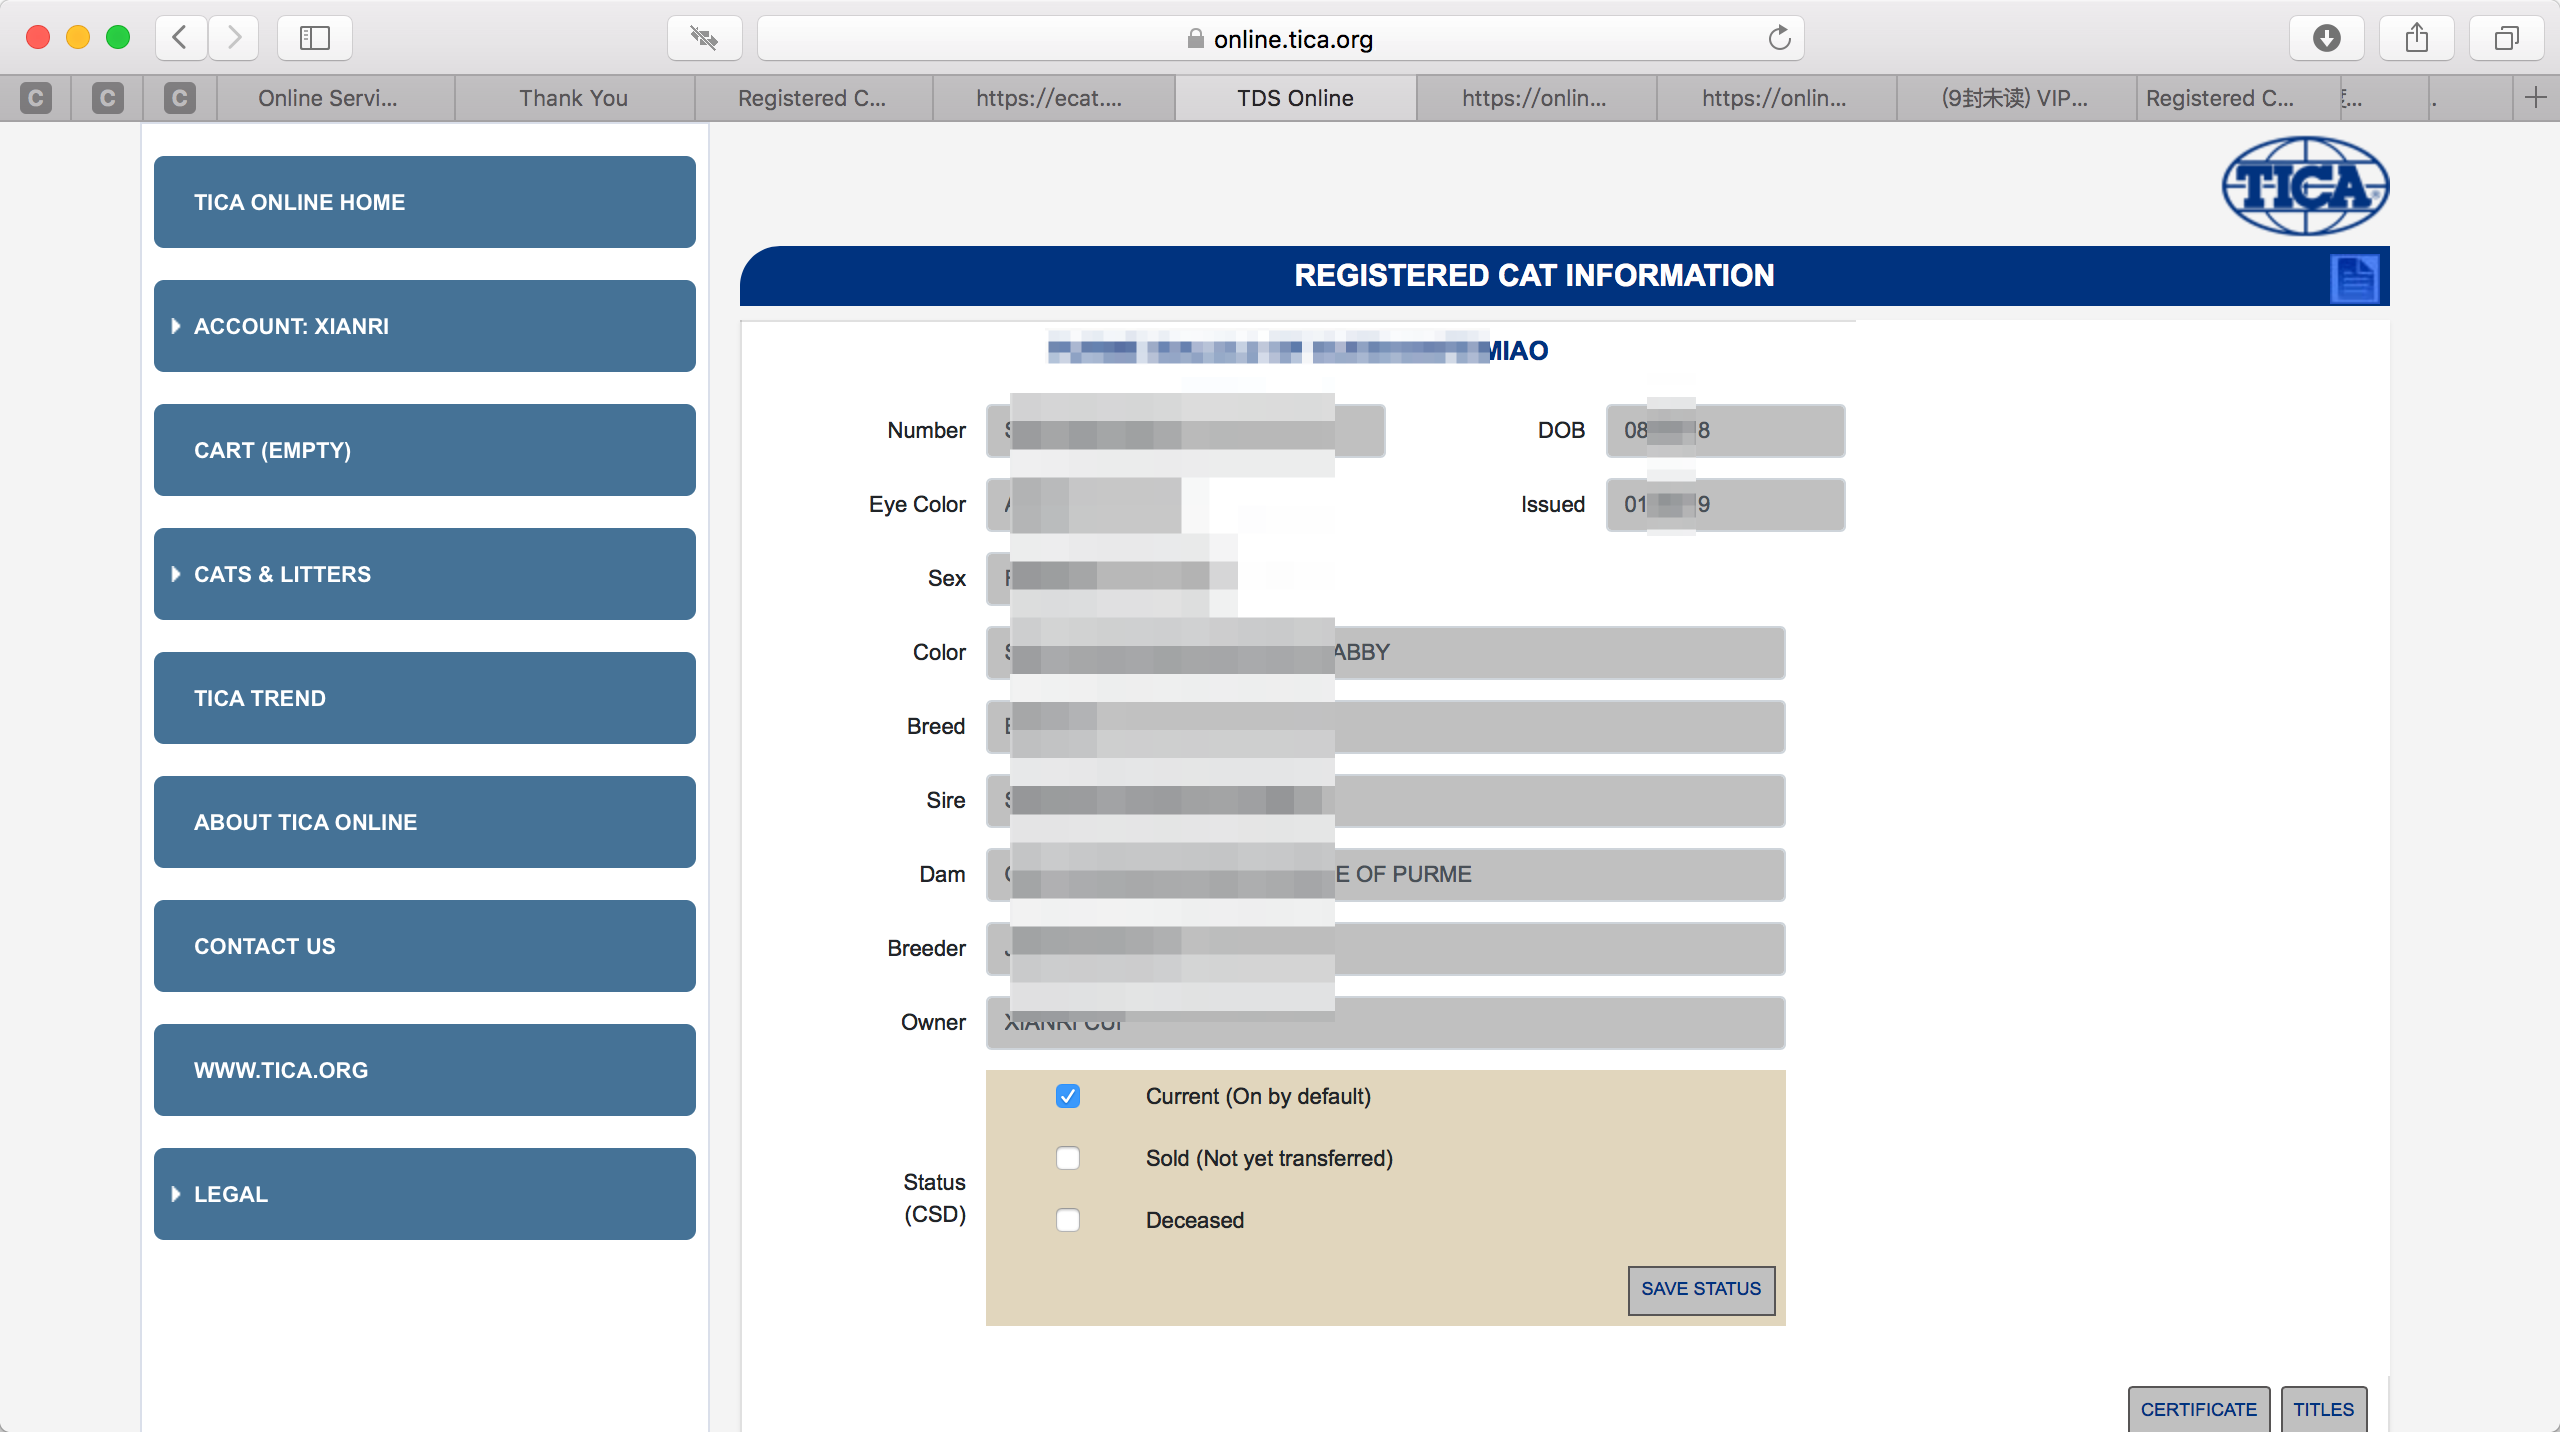Click the TICA logo
Viewport: 2560px width, 1432px height.
[2305, 186]
